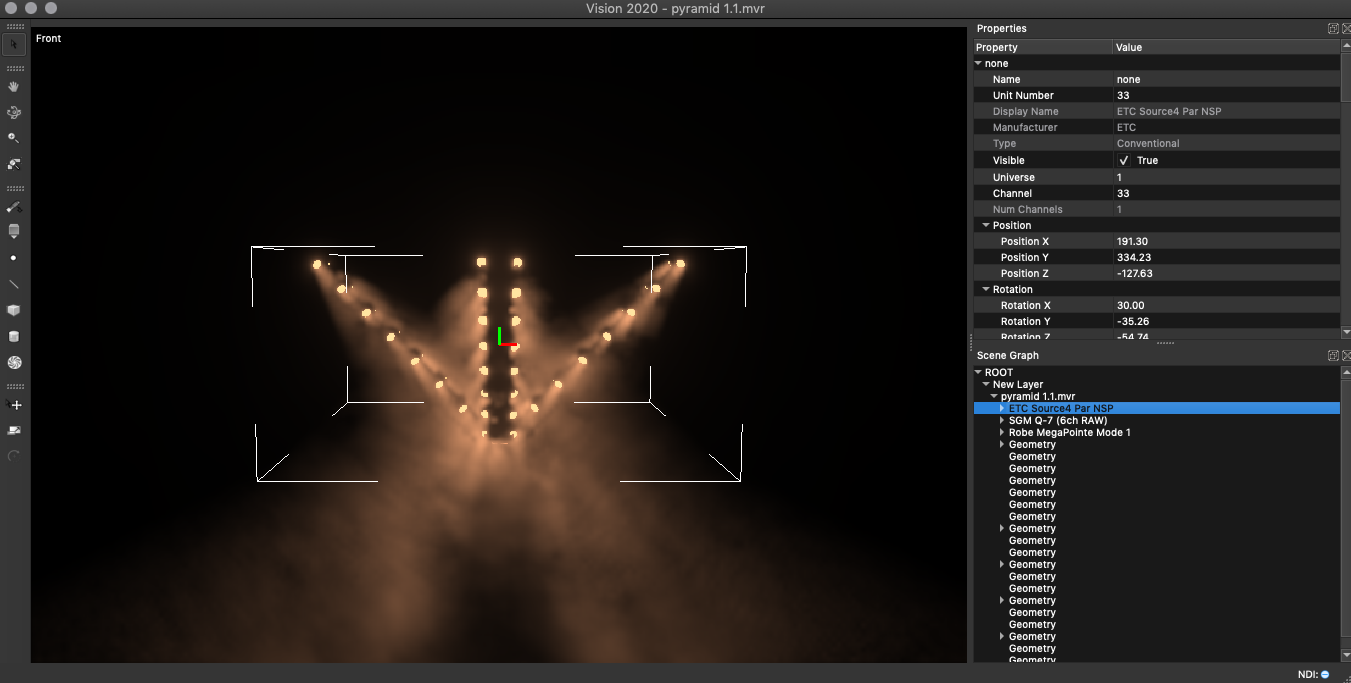The width and height of the screenshot is (1351, 683).
Task: Float the Scene Graph panel
Action: [x=1332, y=356]
